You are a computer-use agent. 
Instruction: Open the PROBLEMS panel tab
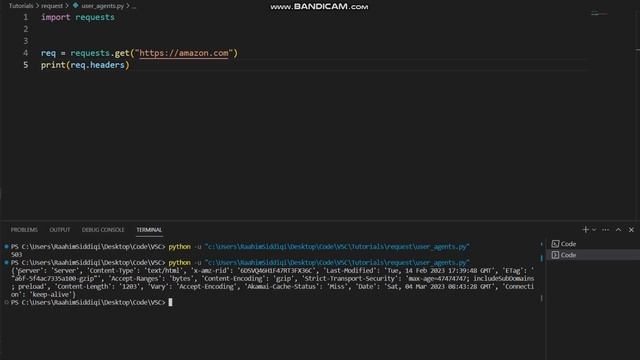point(24,230)
